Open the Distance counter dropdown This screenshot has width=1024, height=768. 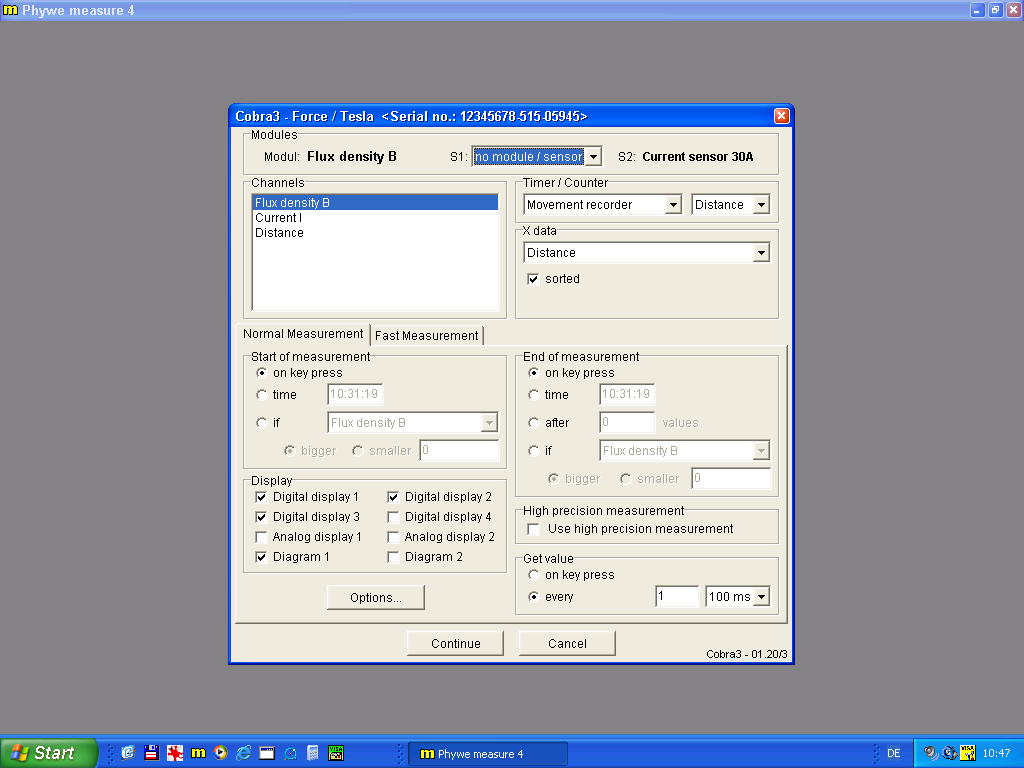coord(761,204)
